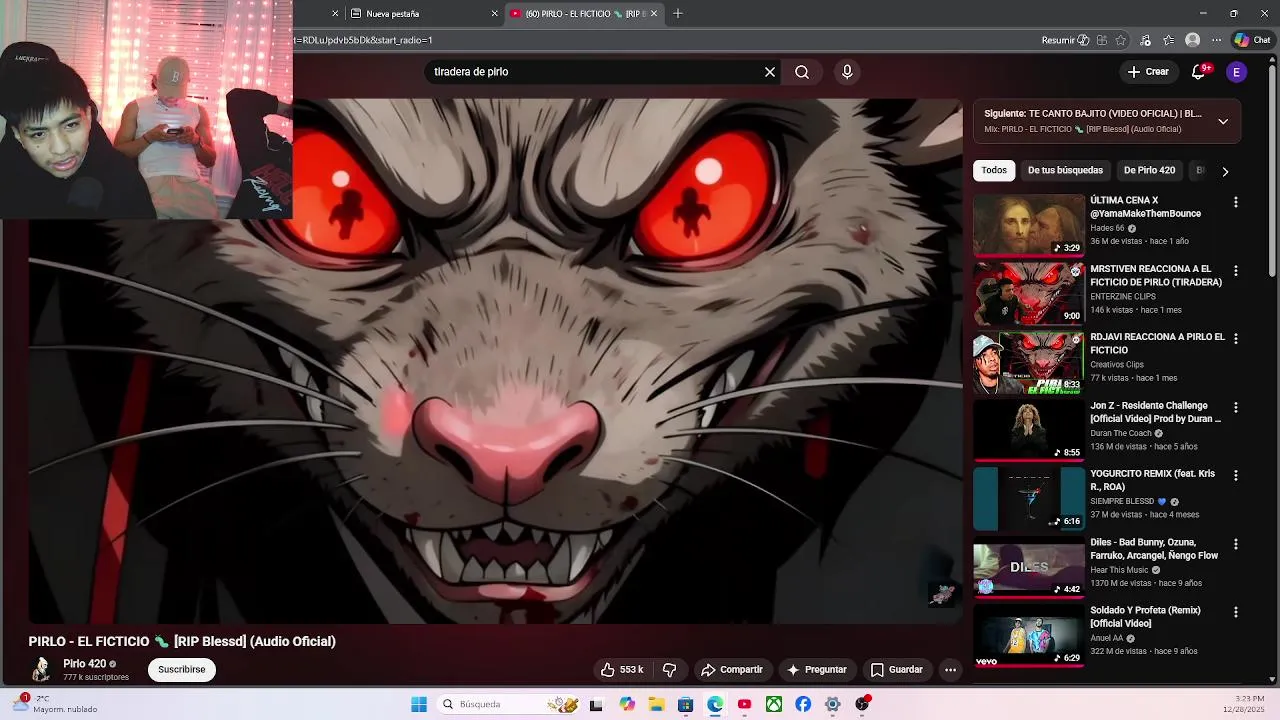Collapse the Siguiente mix panel chevron
The width and height of the screenshot is (1280, 720).
pyautogui.click(x=1223, y=121)
